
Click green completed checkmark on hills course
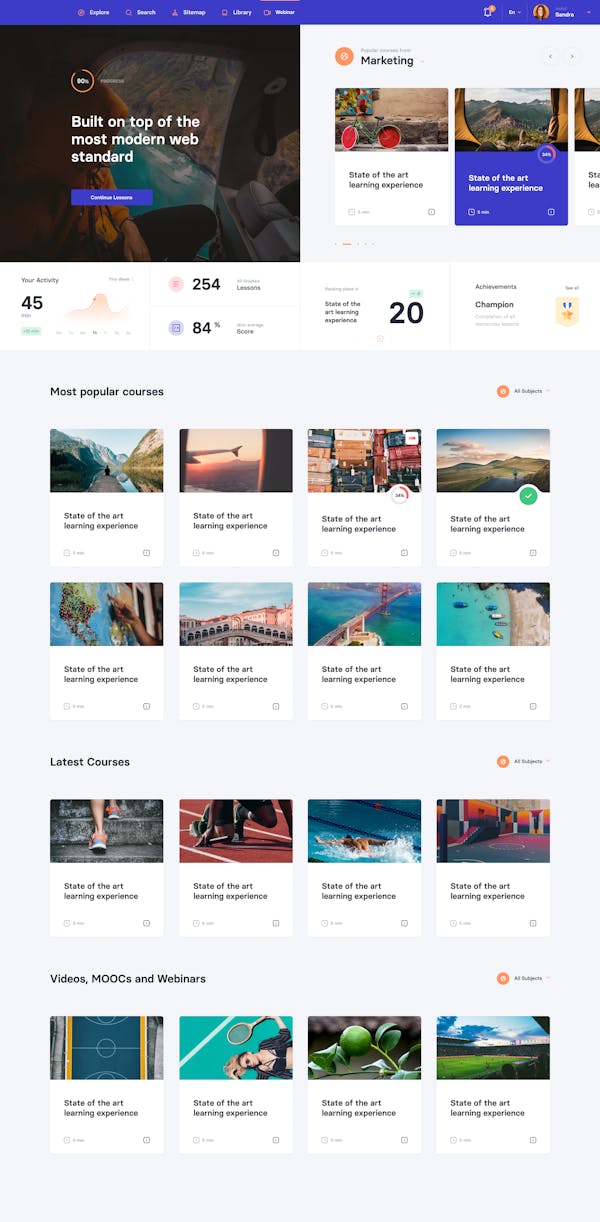[528, 495]
